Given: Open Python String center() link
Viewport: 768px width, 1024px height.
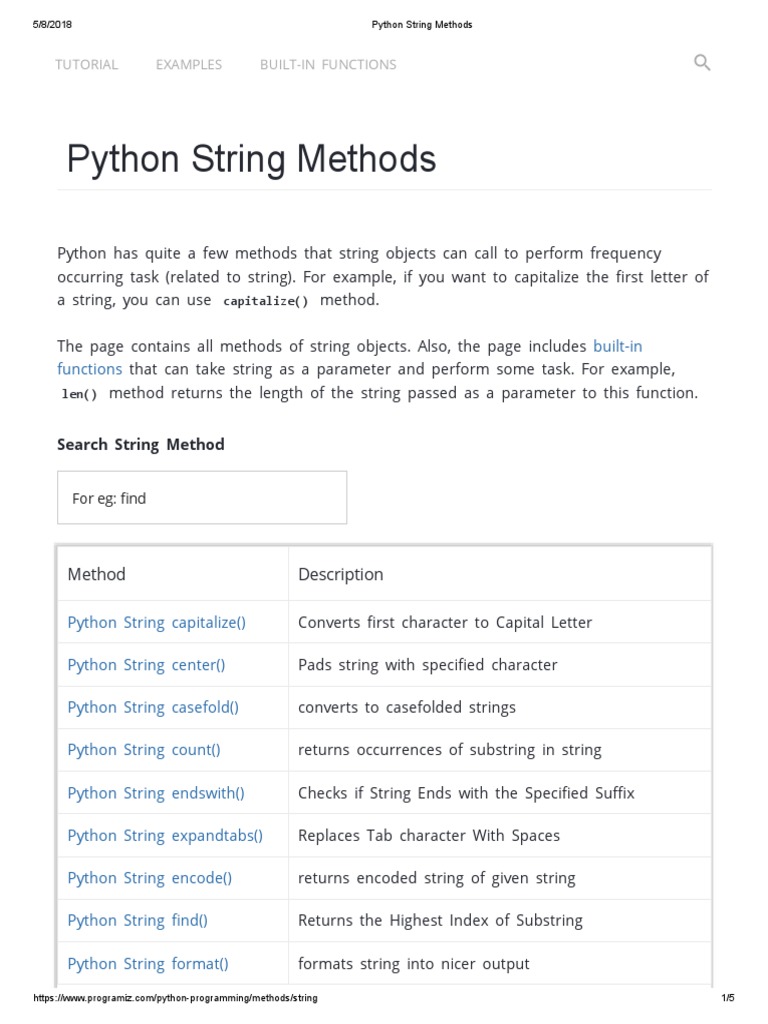Looking at the screenshot, I should (x=146, y=665).
